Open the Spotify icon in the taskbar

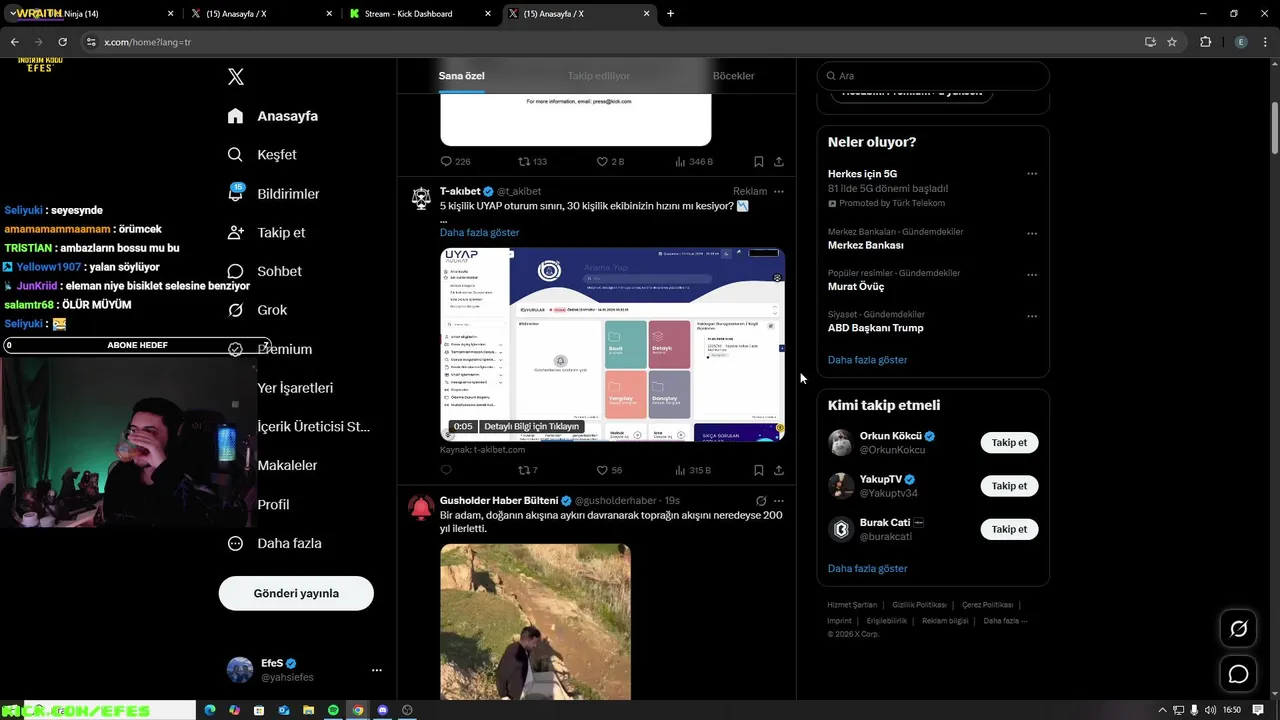click(333, 710)
